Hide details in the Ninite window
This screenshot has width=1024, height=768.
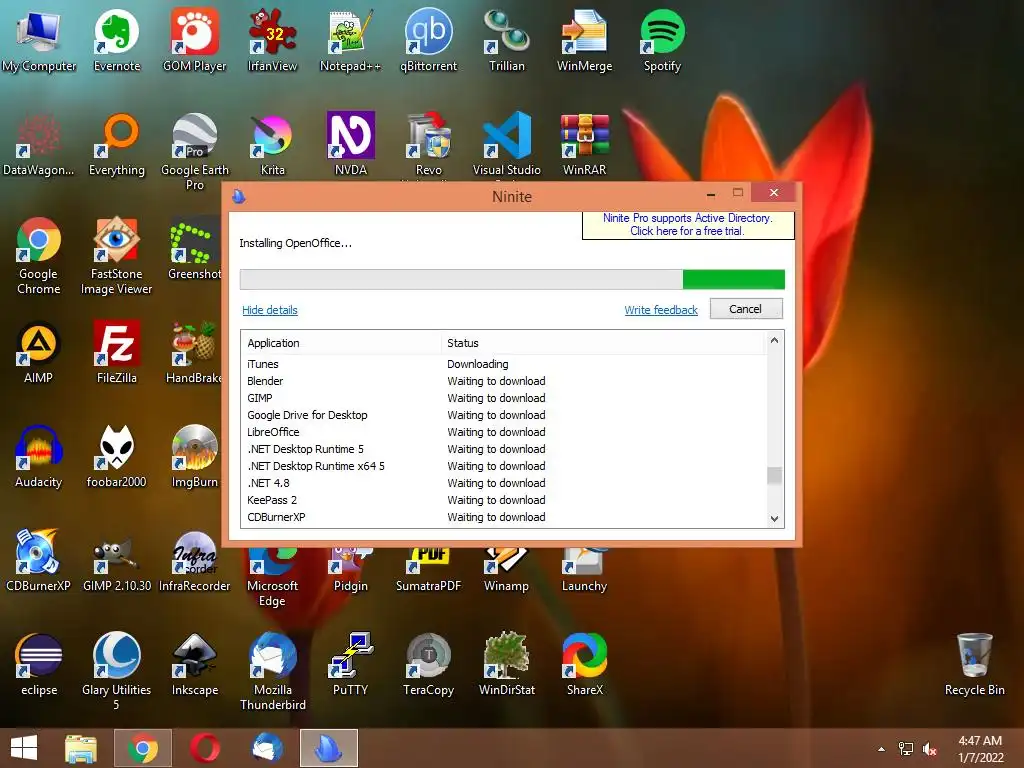click(270, 310)
